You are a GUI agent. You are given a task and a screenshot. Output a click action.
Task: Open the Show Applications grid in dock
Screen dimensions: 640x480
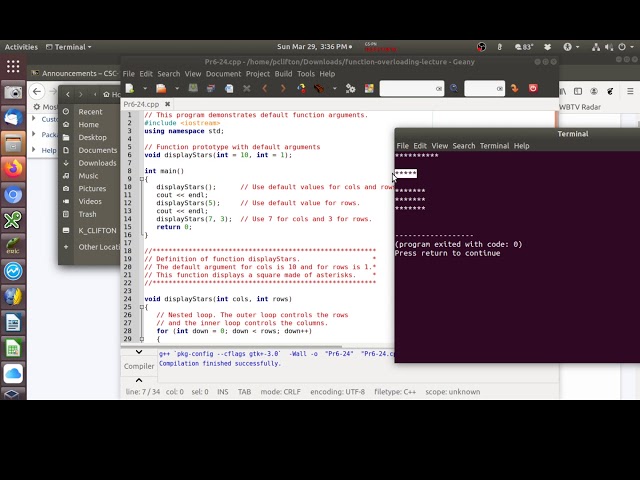13,66
